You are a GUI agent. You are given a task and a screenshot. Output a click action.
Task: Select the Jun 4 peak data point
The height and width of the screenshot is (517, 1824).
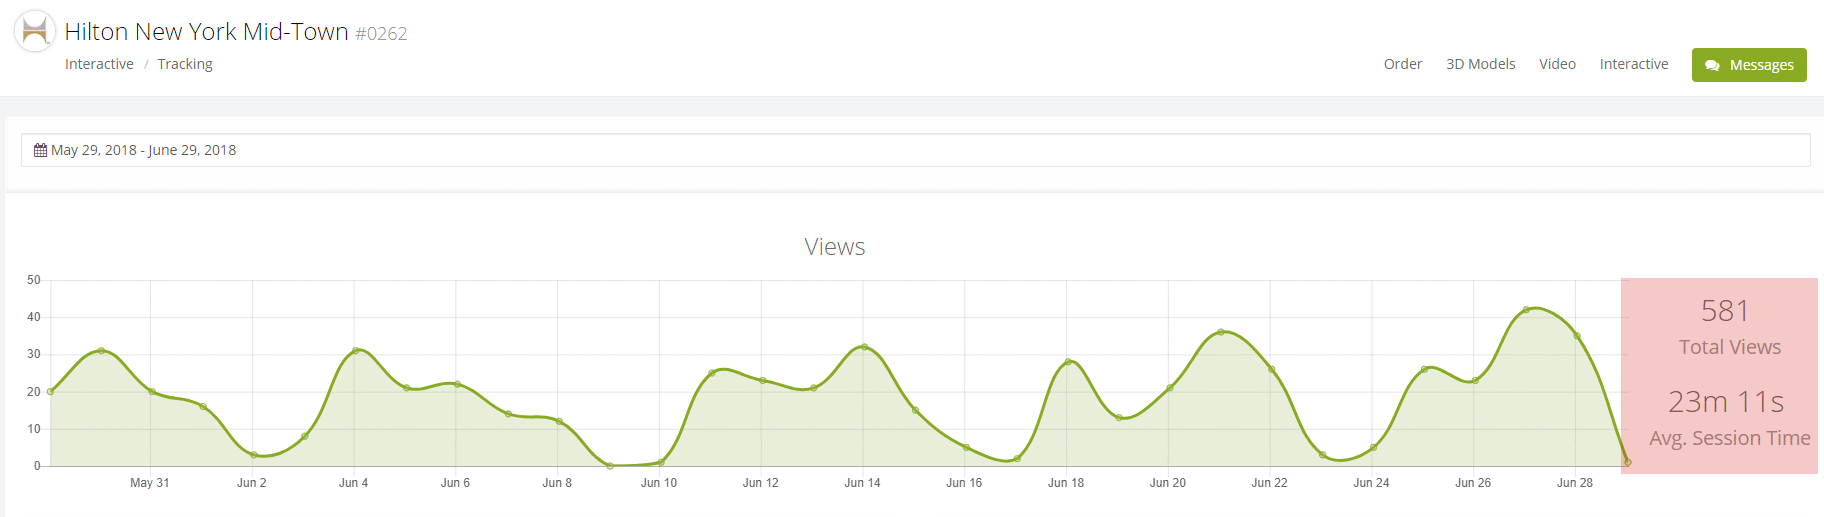pos(355,351)
